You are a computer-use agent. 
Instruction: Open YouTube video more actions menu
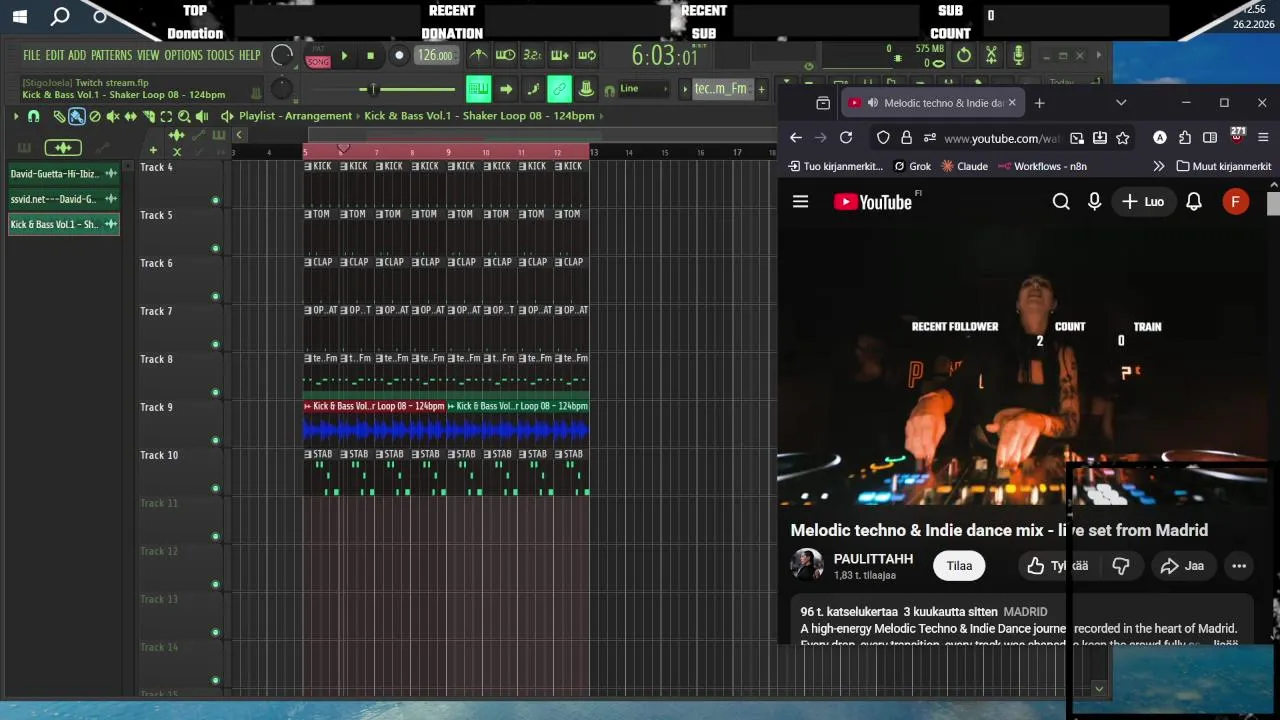click(x=1239, y=566)
